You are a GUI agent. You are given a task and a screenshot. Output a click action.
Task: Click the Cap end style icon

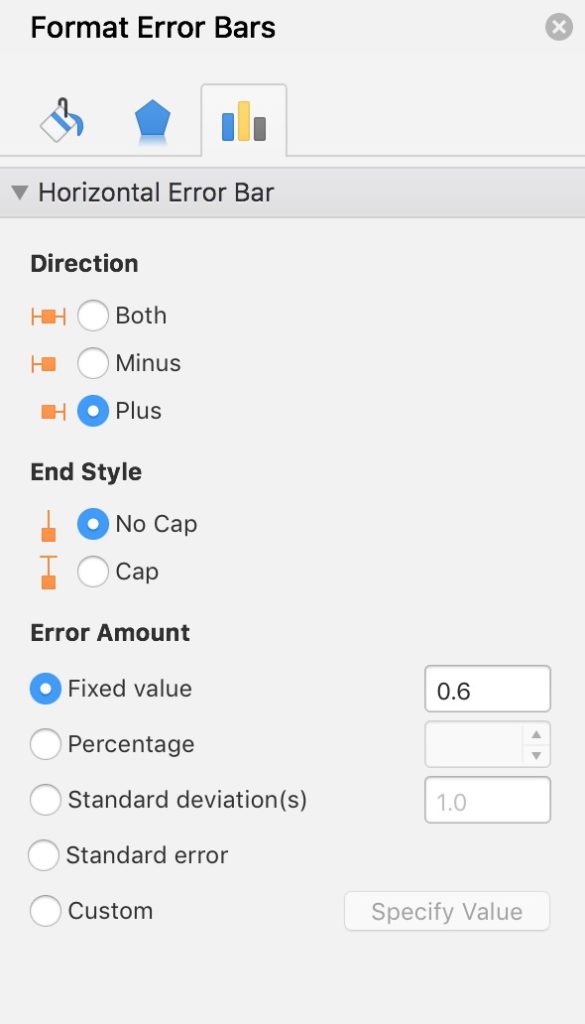pos(47,571)
